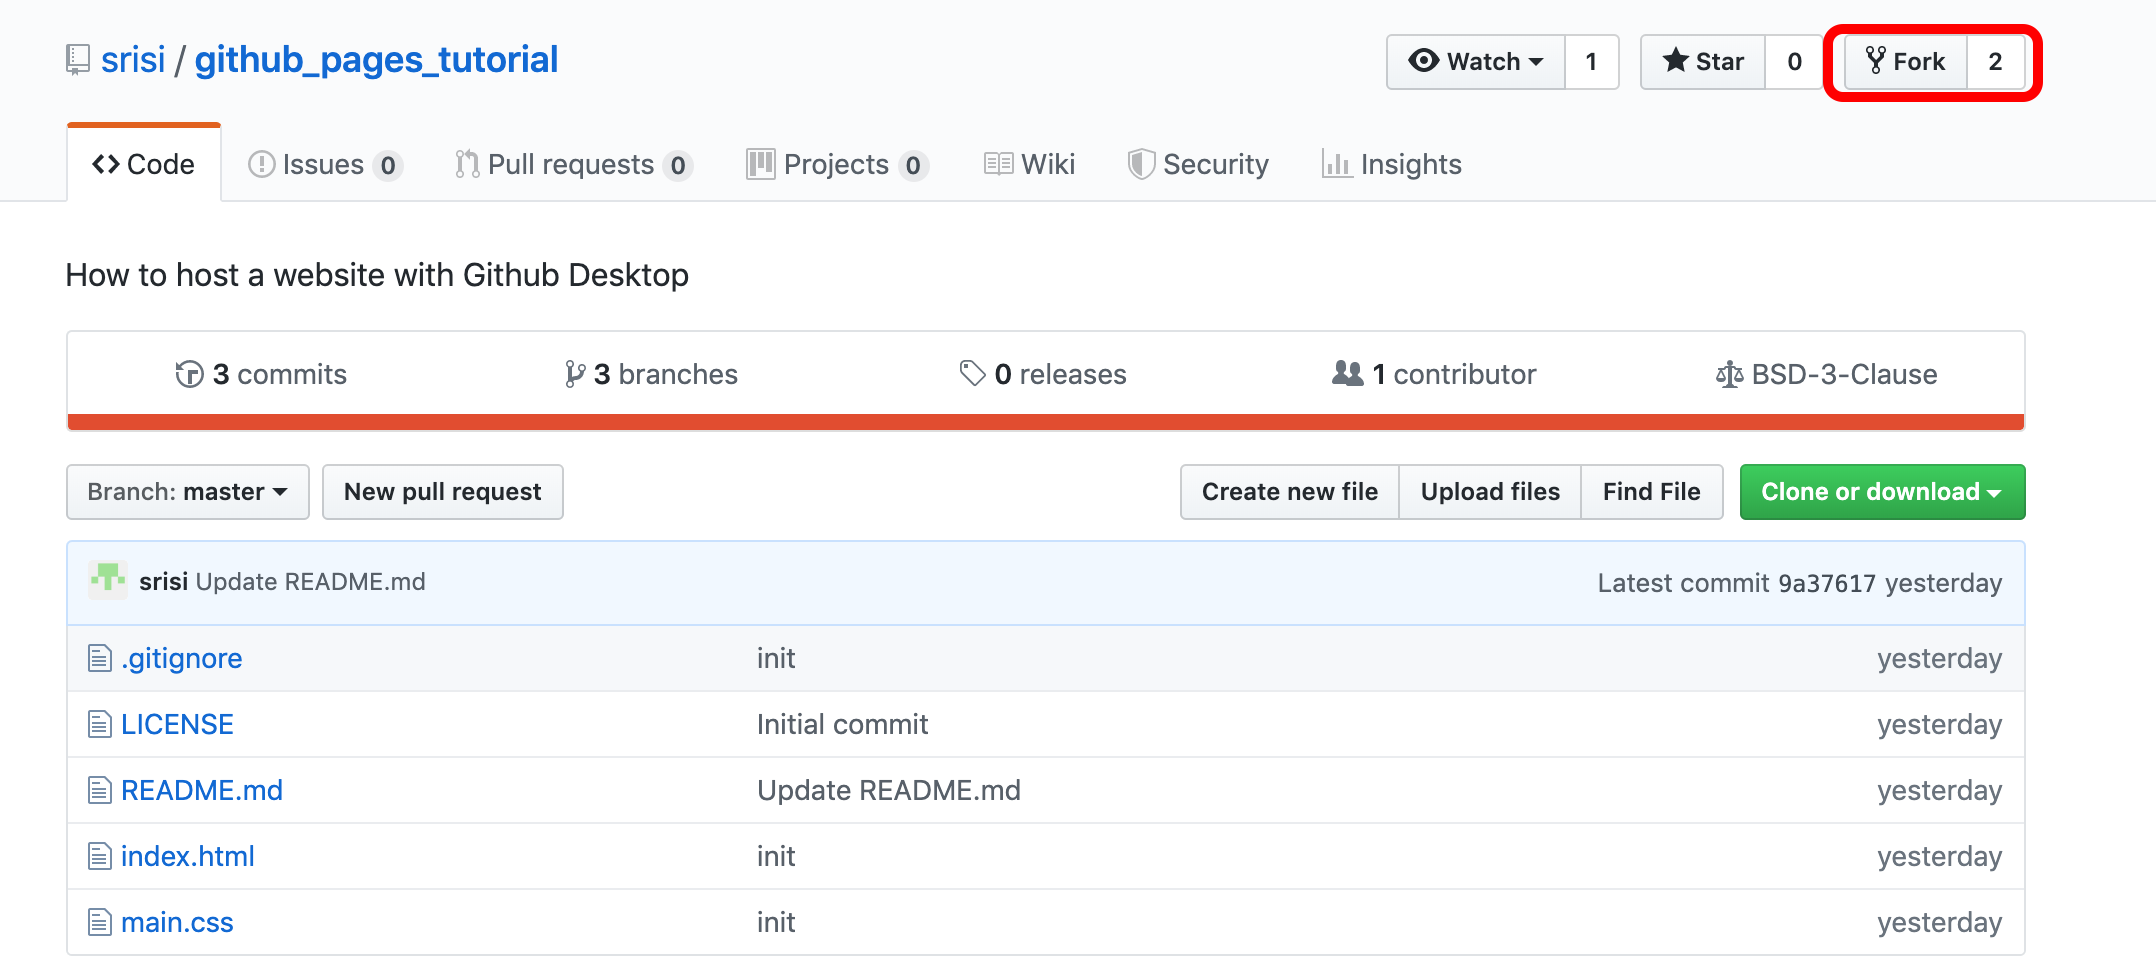This screenshot has height=970, width=2156.
Task: Open the index.html file
Action: click(188, 856)
